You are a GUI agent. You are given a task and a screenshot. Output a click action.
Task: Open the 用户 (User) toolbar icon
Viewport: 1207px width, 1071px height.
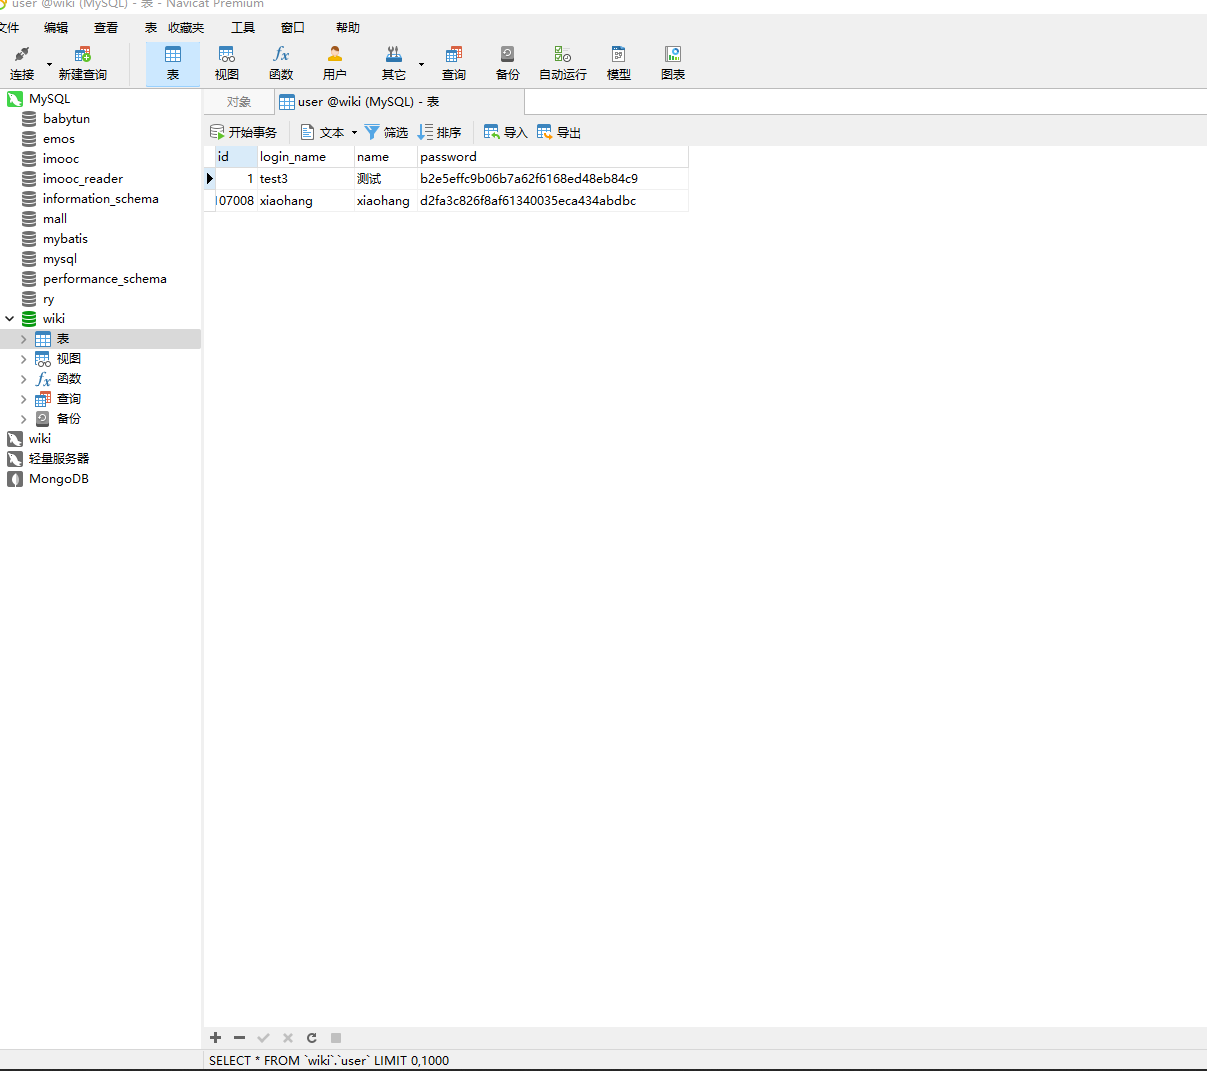(335, 63)
